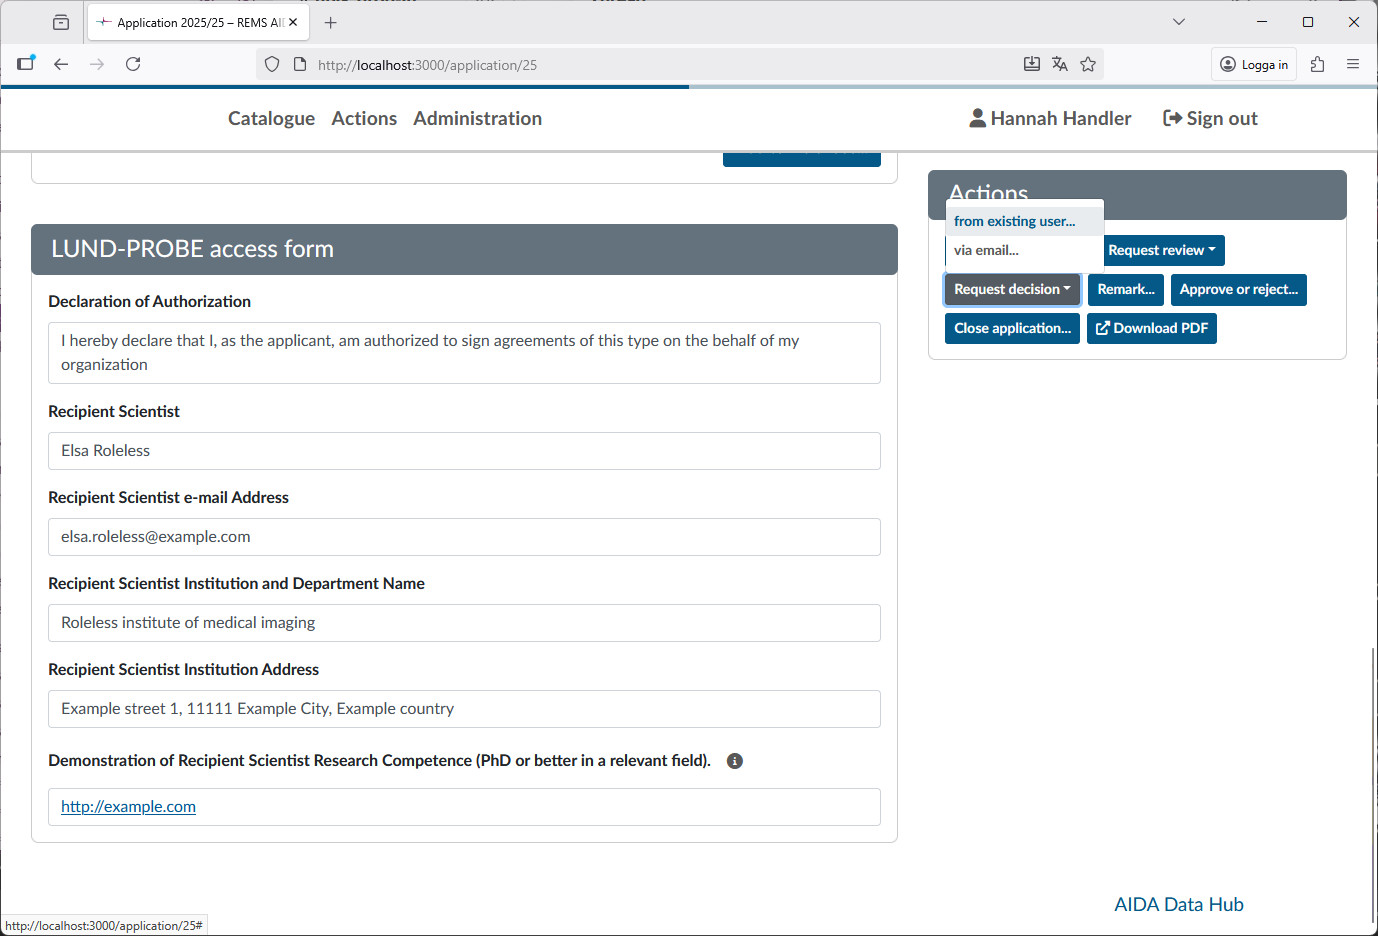Open Firefox downloads panel
This screenshot has width=1378, height=936.
1031,63
